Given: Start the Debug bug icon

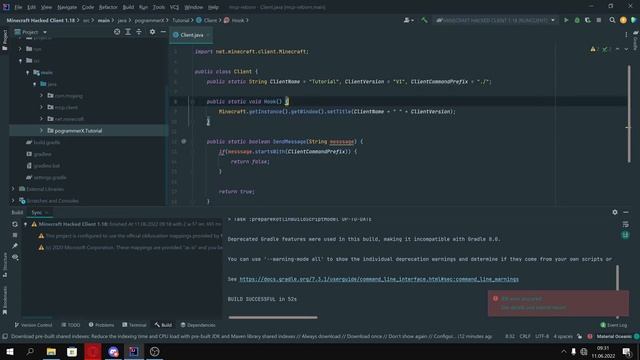Looking at the screenshot, I should (x=577, y=20).
